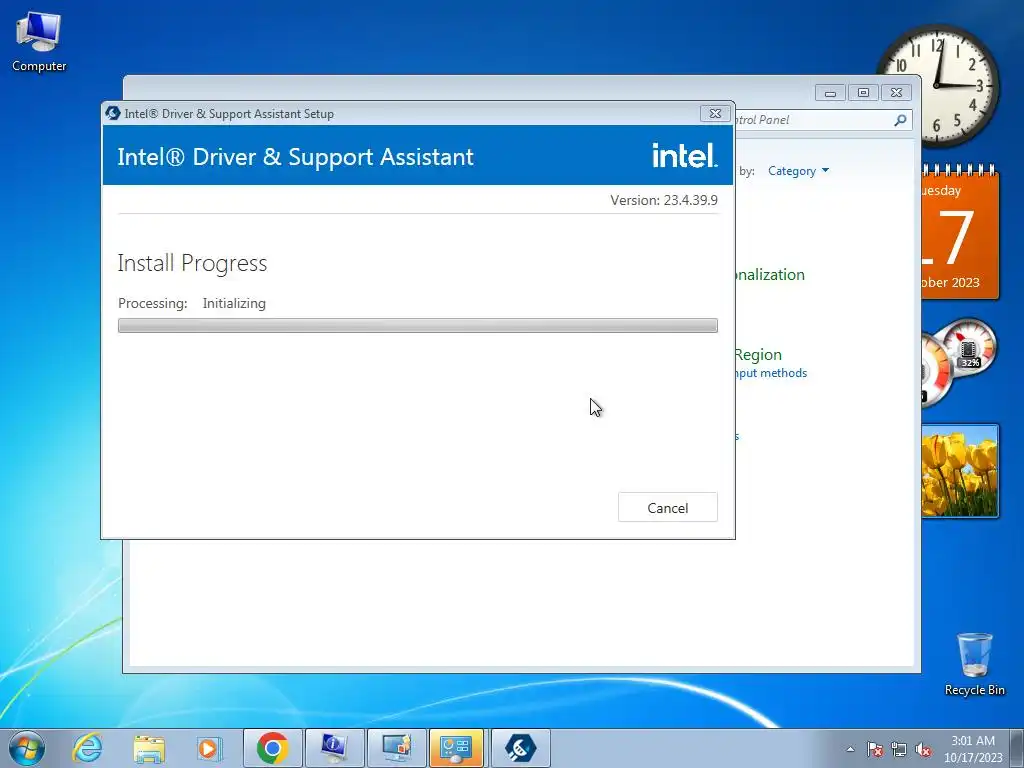This screenshot has width=1024, height=768.
Task: Close the Control Panel window
Action: (x=897, y=93)
